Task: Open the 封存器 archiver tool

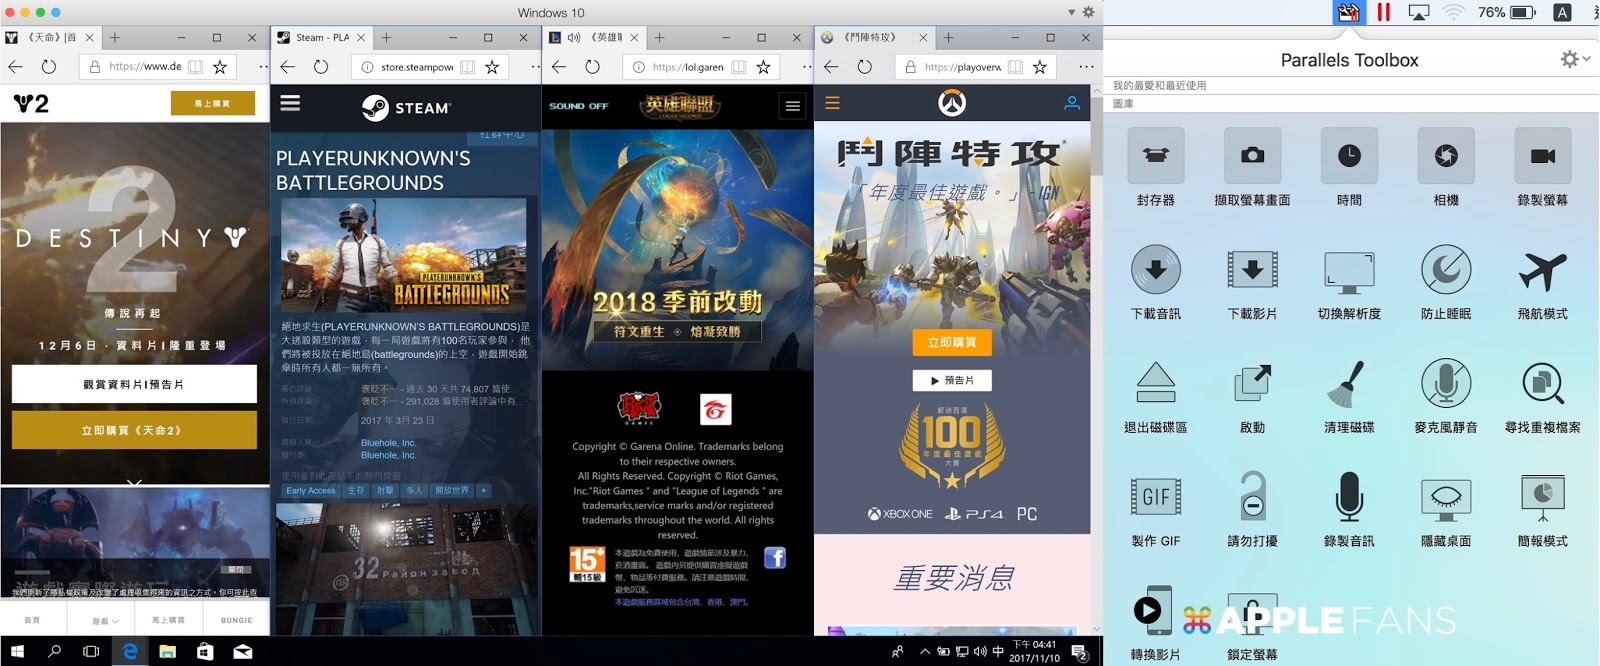Action: pyautogui.click(x=1156, y=156)
